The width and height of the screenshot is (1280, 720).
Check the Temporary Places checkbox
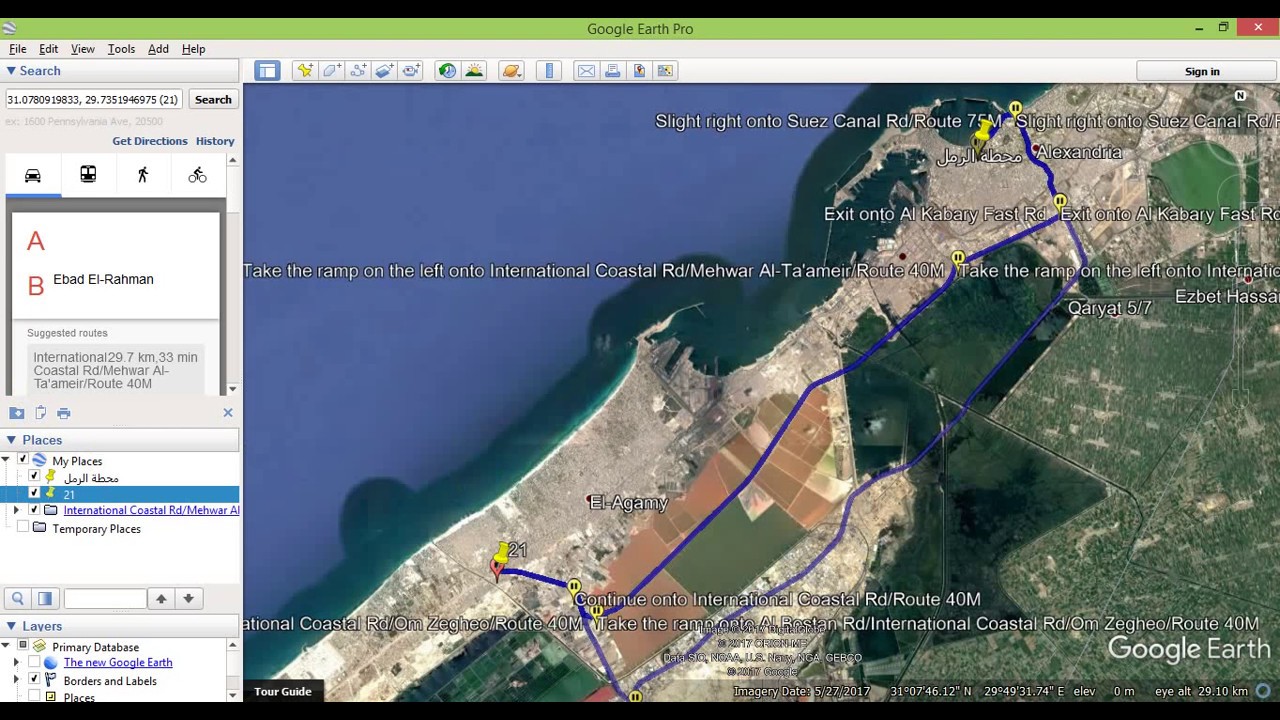[x=22, y=528]
